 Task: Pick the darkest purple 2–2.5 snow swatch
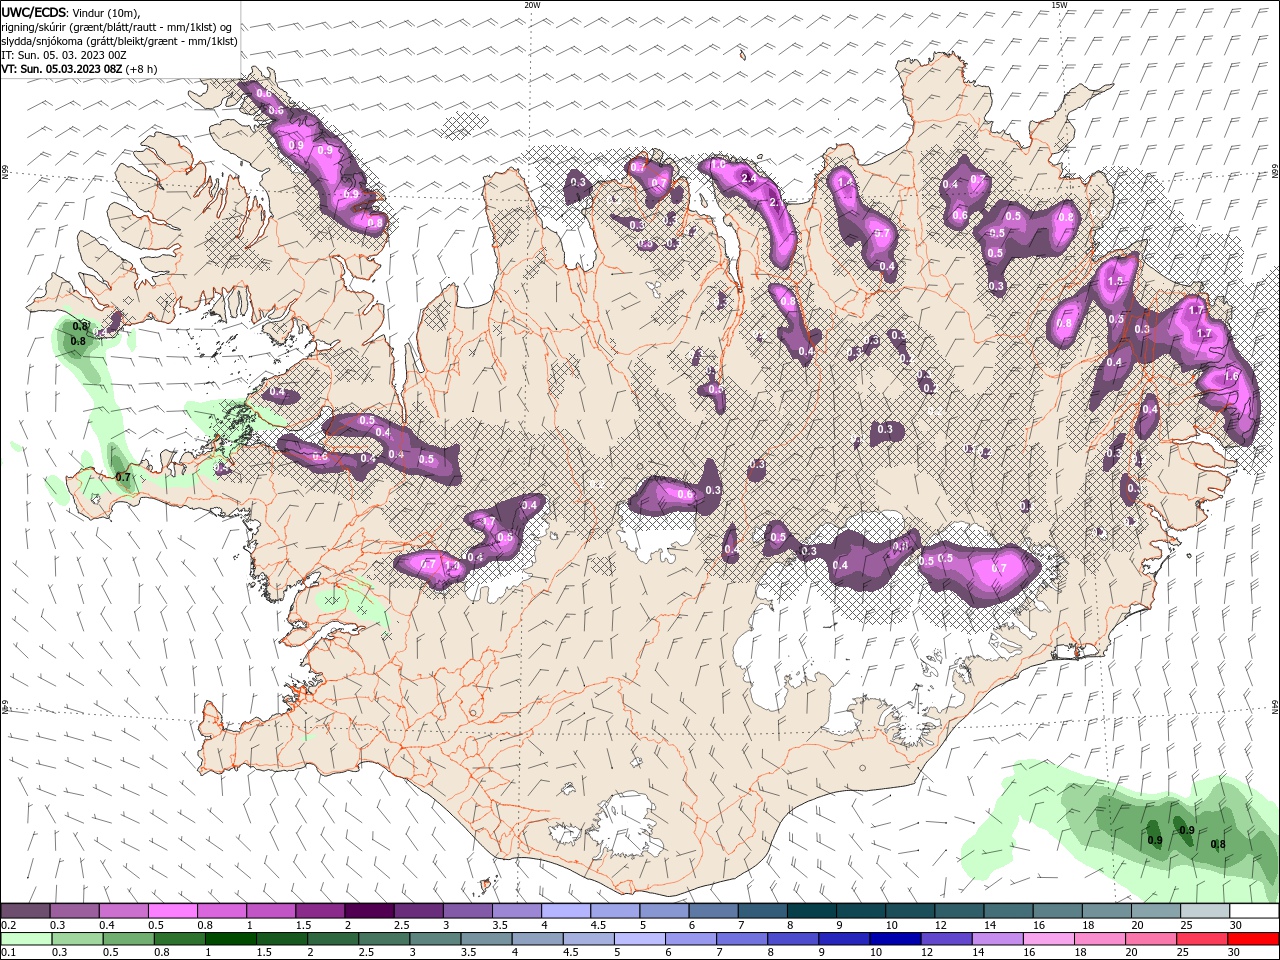369,911
